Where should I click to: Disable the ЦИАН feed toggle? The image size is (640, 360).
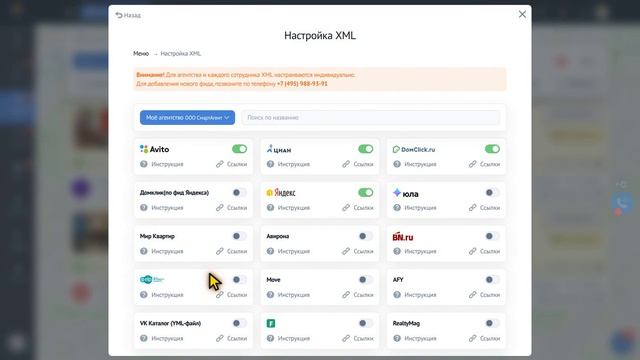coord(366,149)
